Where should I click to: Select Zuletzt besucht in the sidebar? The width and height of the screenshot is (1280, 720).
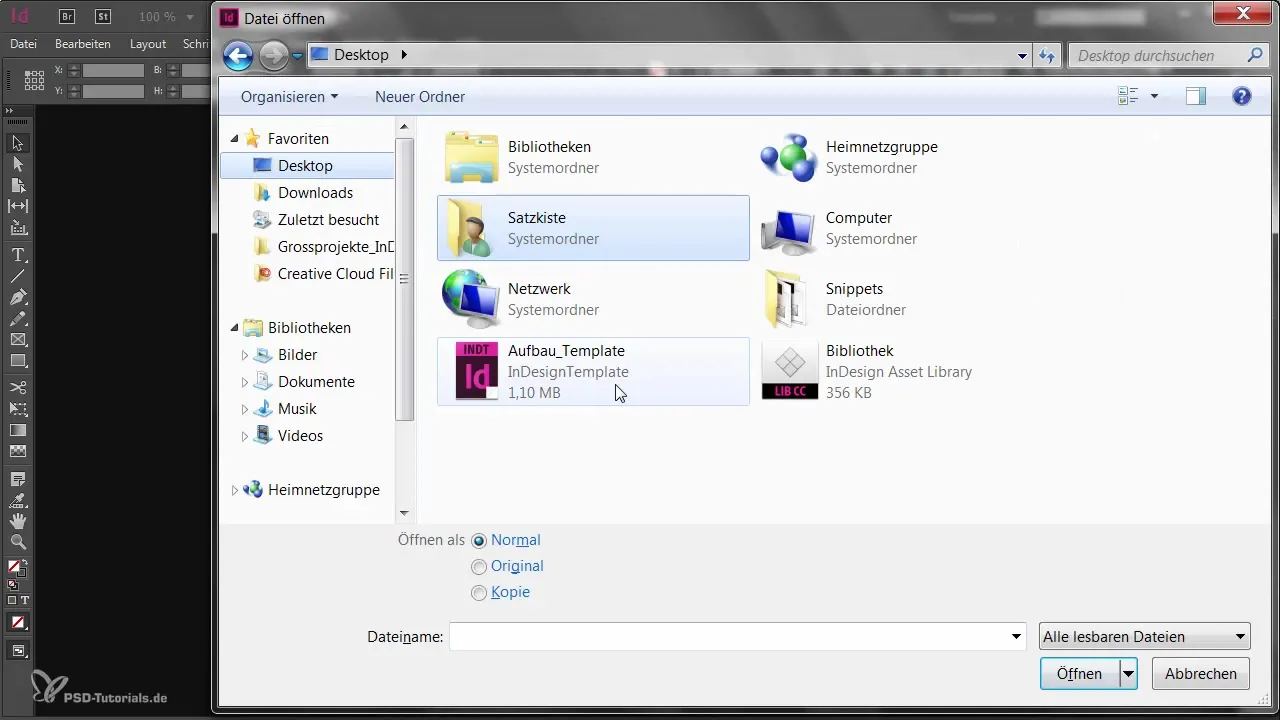click(328, 220)
